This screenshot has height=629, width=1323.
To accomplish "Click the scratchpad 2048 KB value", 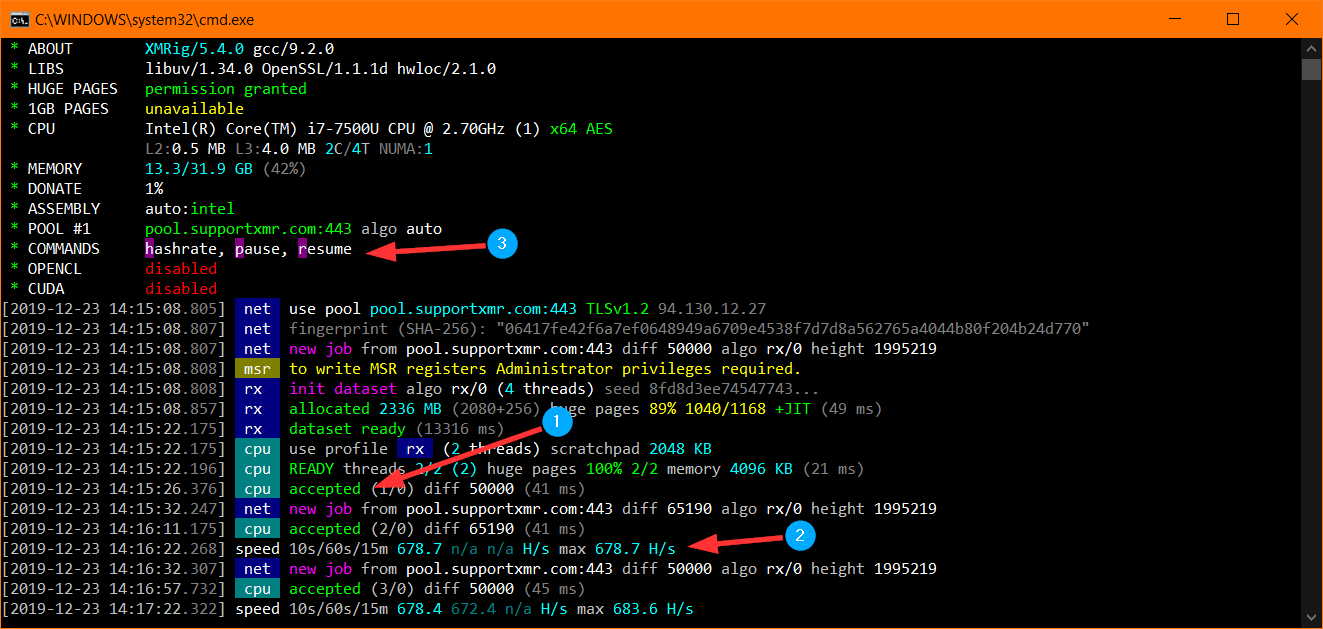I will (680, 448).
